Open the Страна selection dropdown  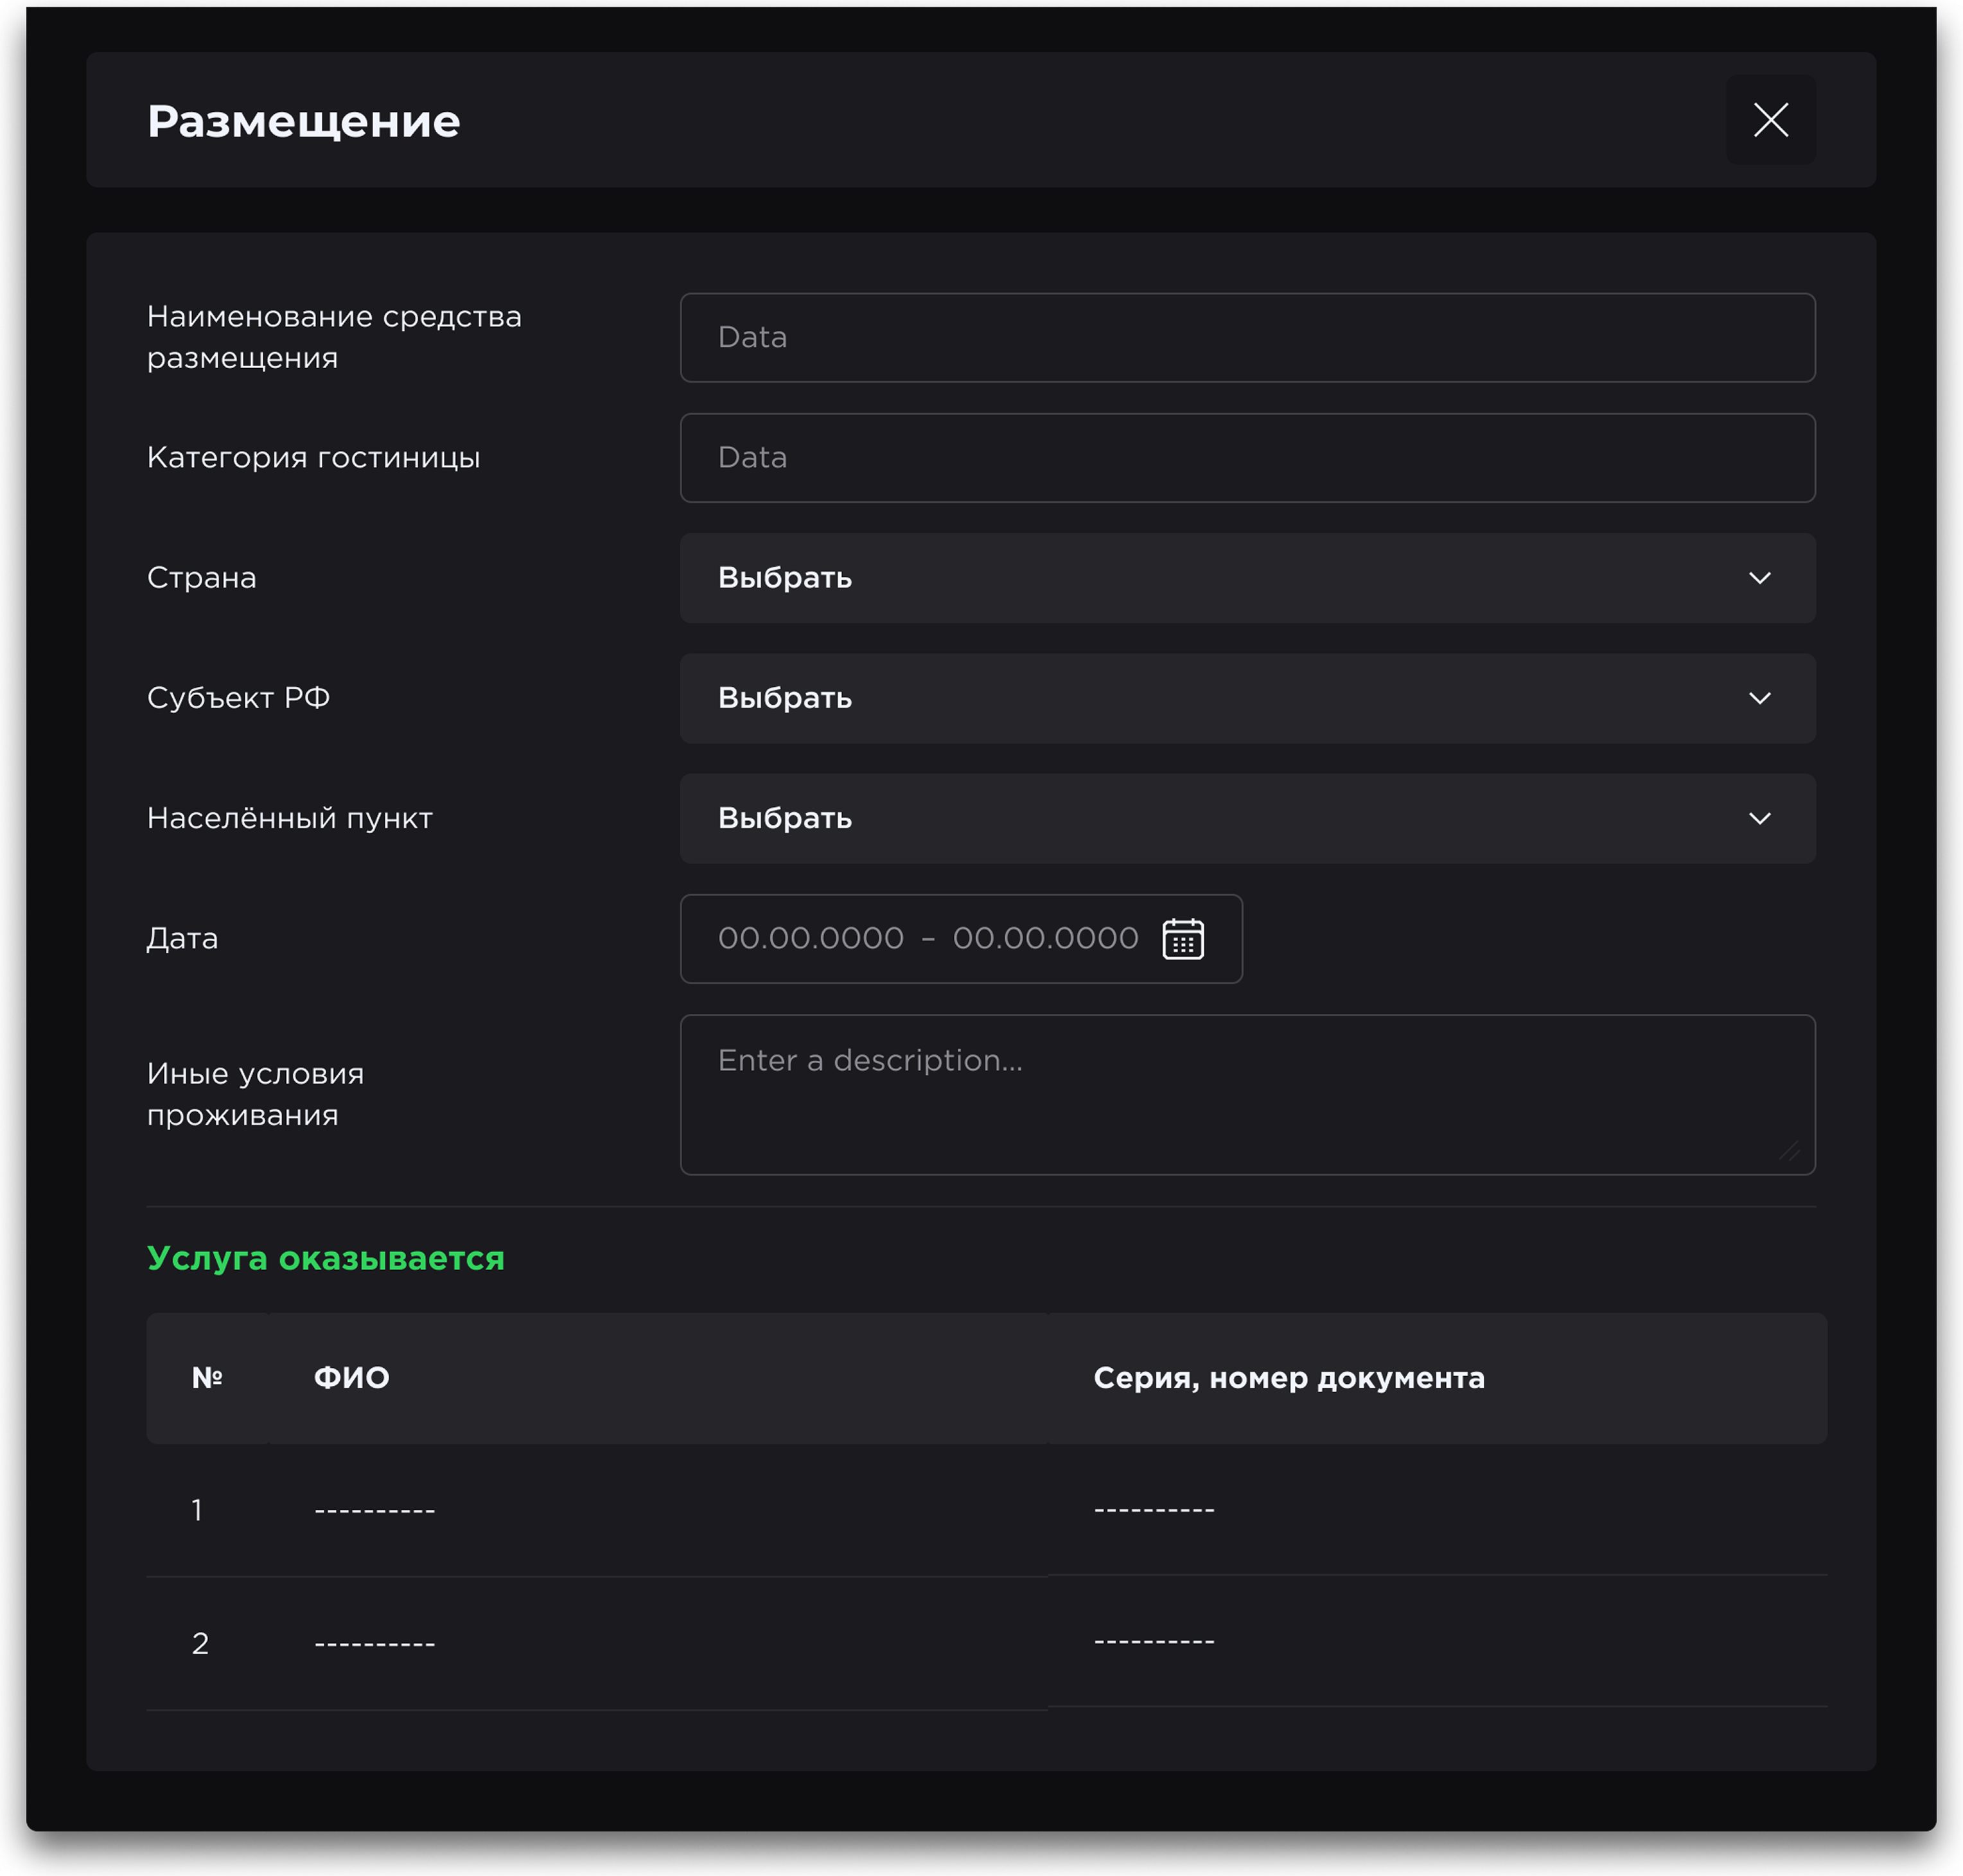pyautogui.click(x=1200, y=578)
